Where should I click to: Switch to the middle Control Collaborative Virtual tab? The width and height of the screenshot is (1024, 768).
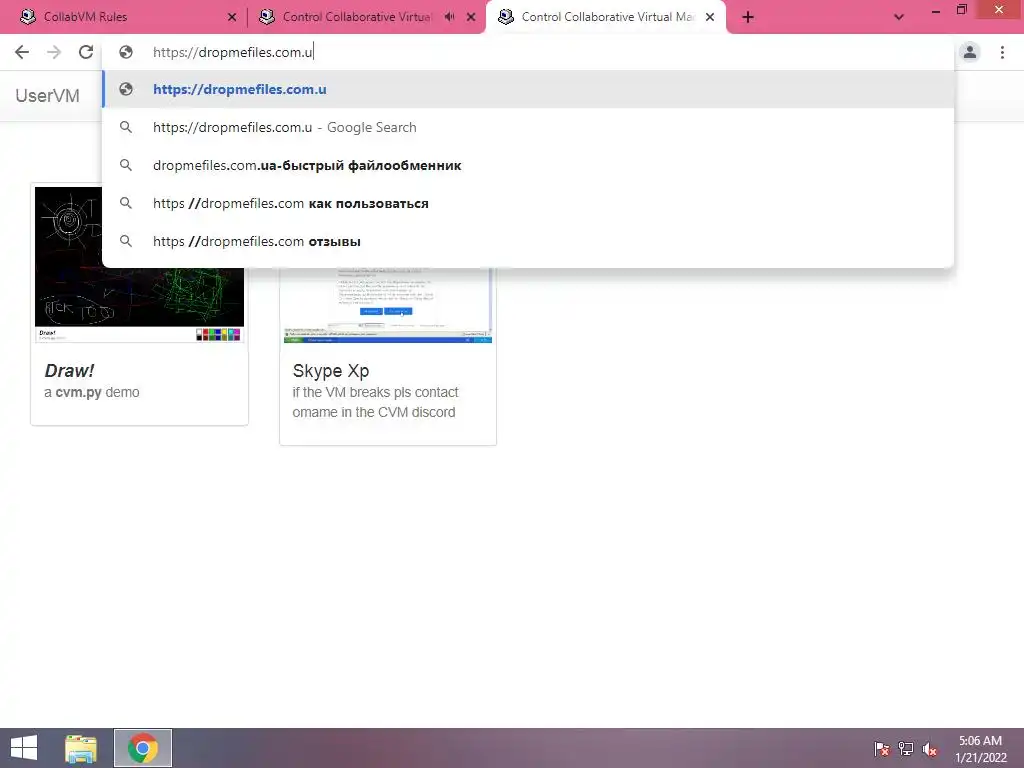357,17
